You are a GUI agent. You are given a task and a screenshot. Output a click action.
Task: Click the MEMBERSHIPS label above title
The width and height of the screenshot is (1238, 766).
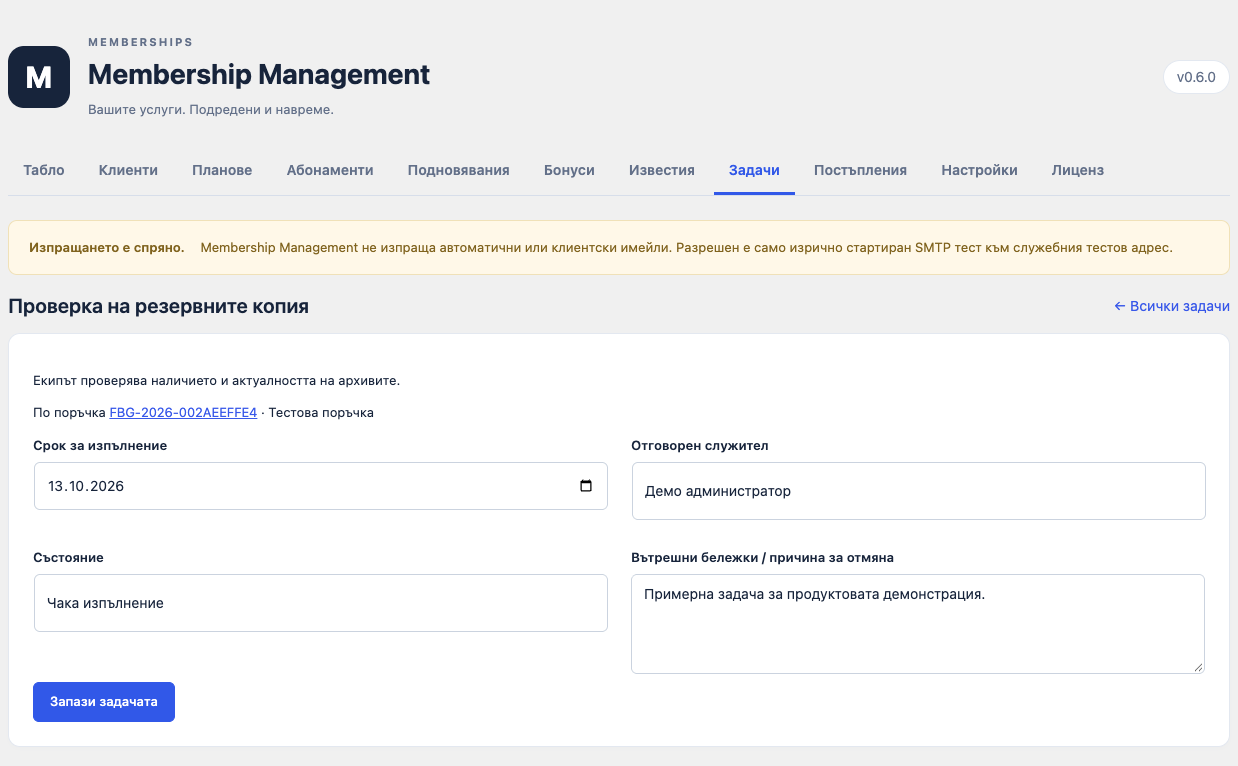click(140, 42)
